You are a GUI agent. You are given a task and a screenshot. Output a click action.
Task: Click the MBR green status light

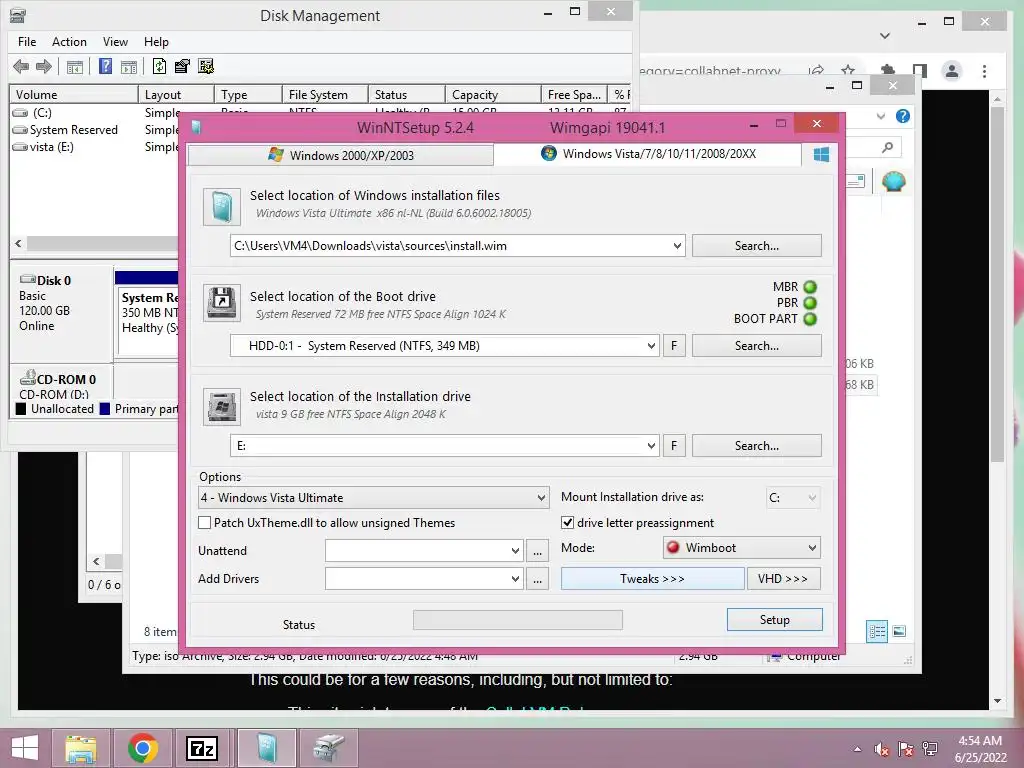810,287
